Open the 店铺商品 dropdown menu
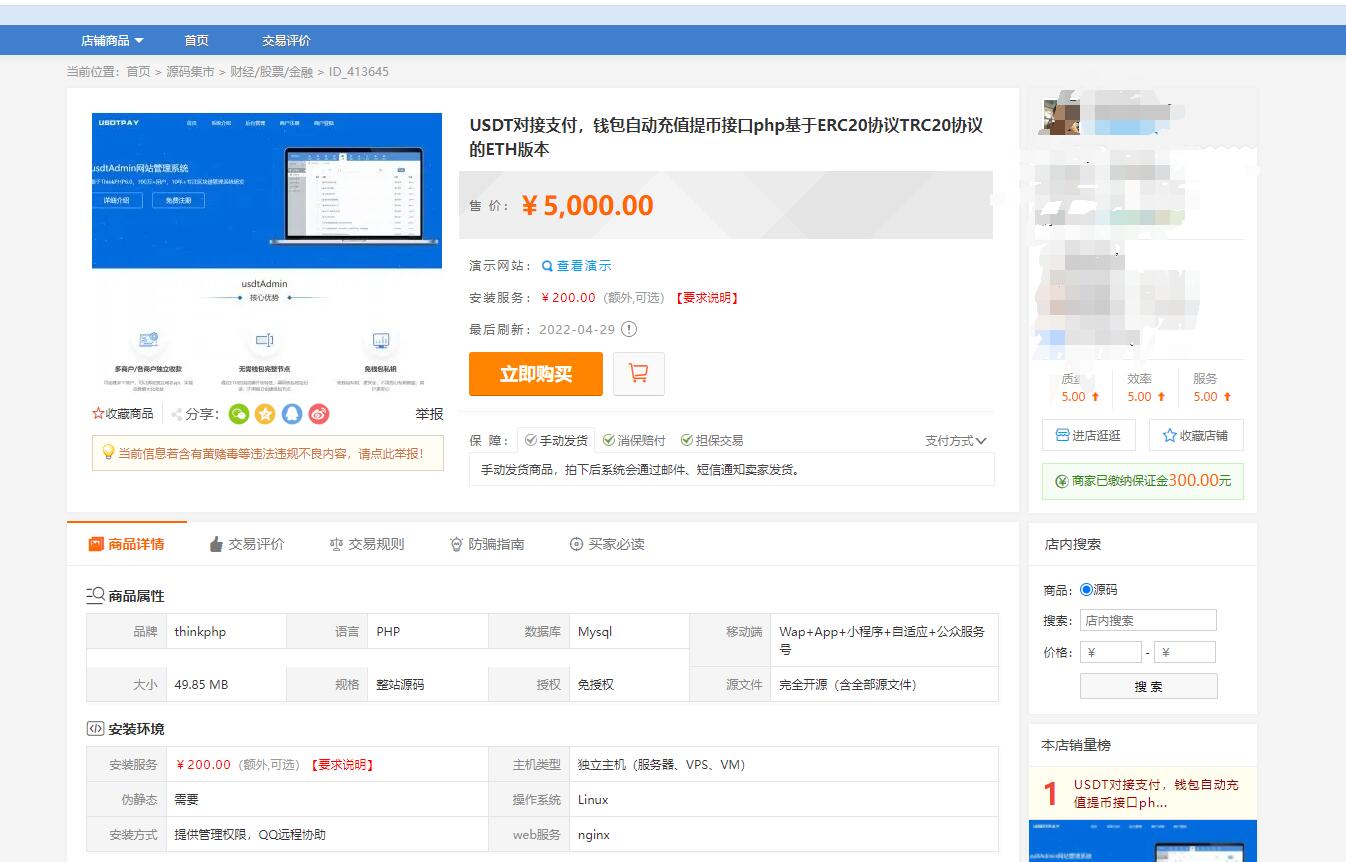The image size is (1346, 862). 111,39
